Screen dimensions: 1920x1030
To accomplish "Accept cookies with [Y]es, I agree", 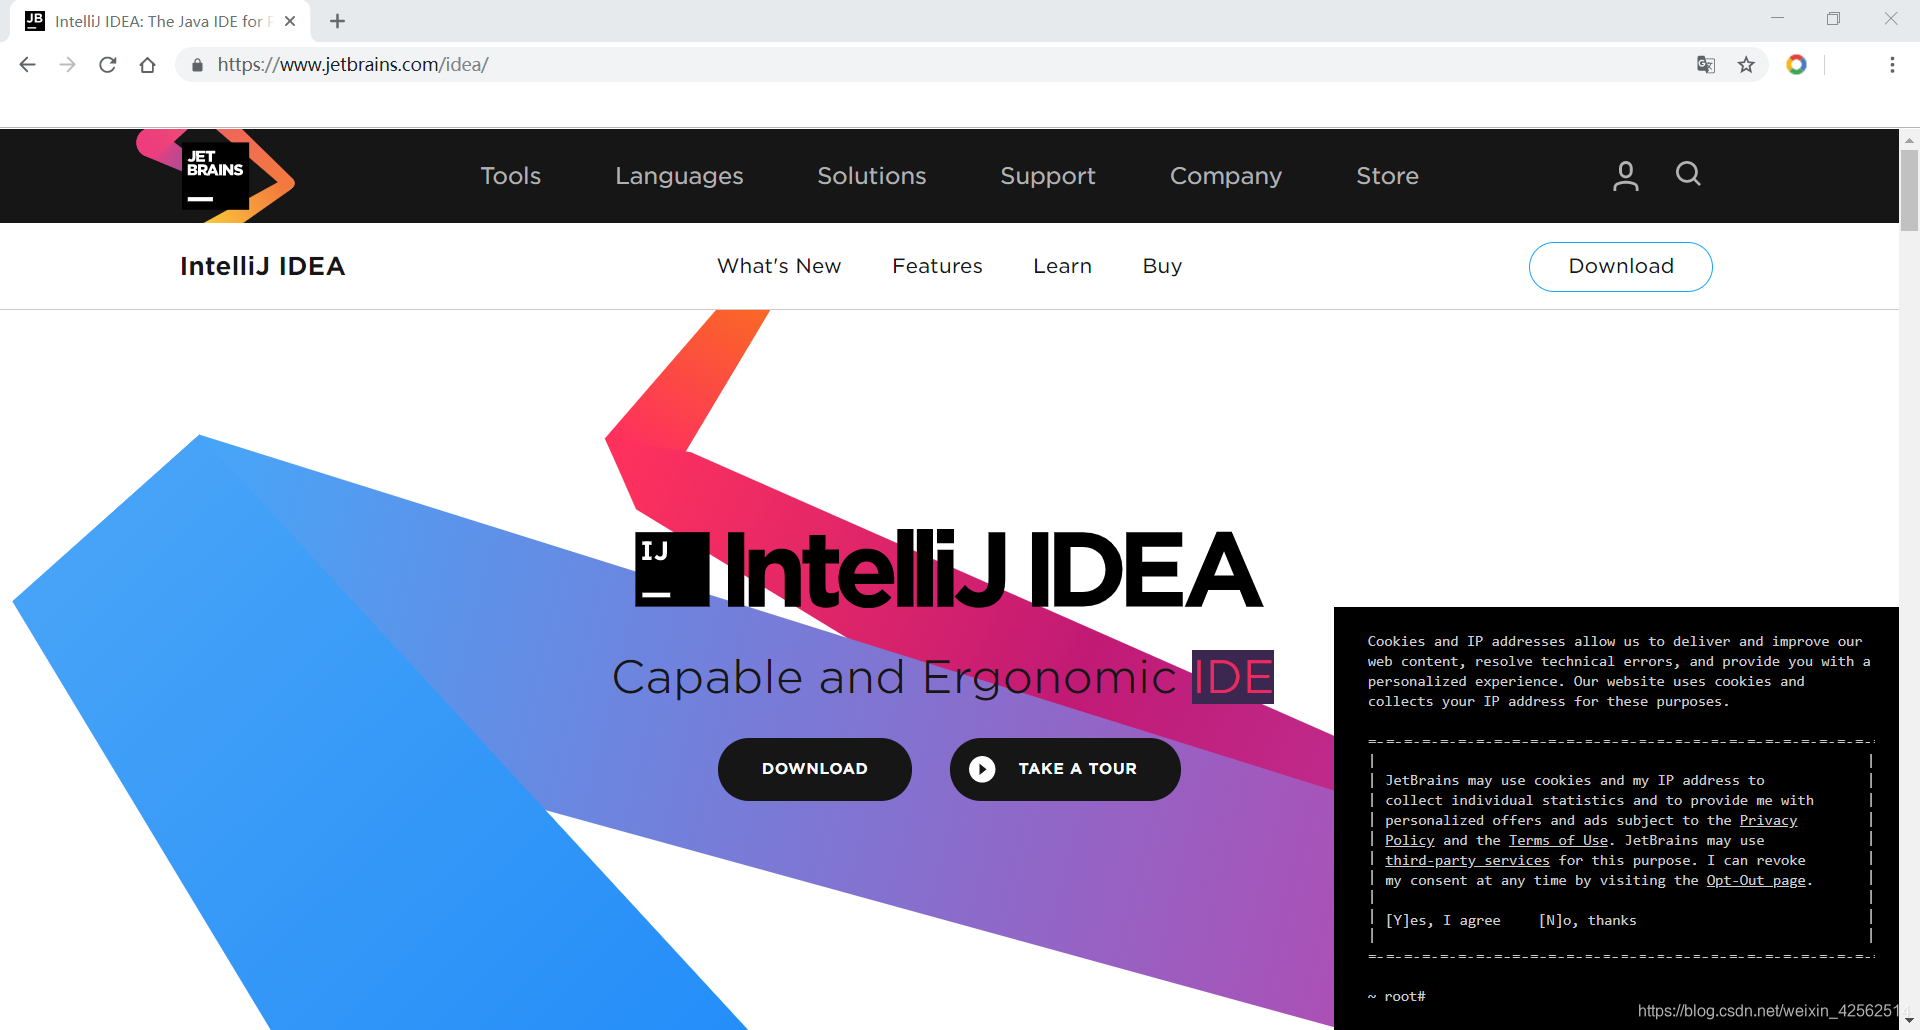I will coord(1443,921).
